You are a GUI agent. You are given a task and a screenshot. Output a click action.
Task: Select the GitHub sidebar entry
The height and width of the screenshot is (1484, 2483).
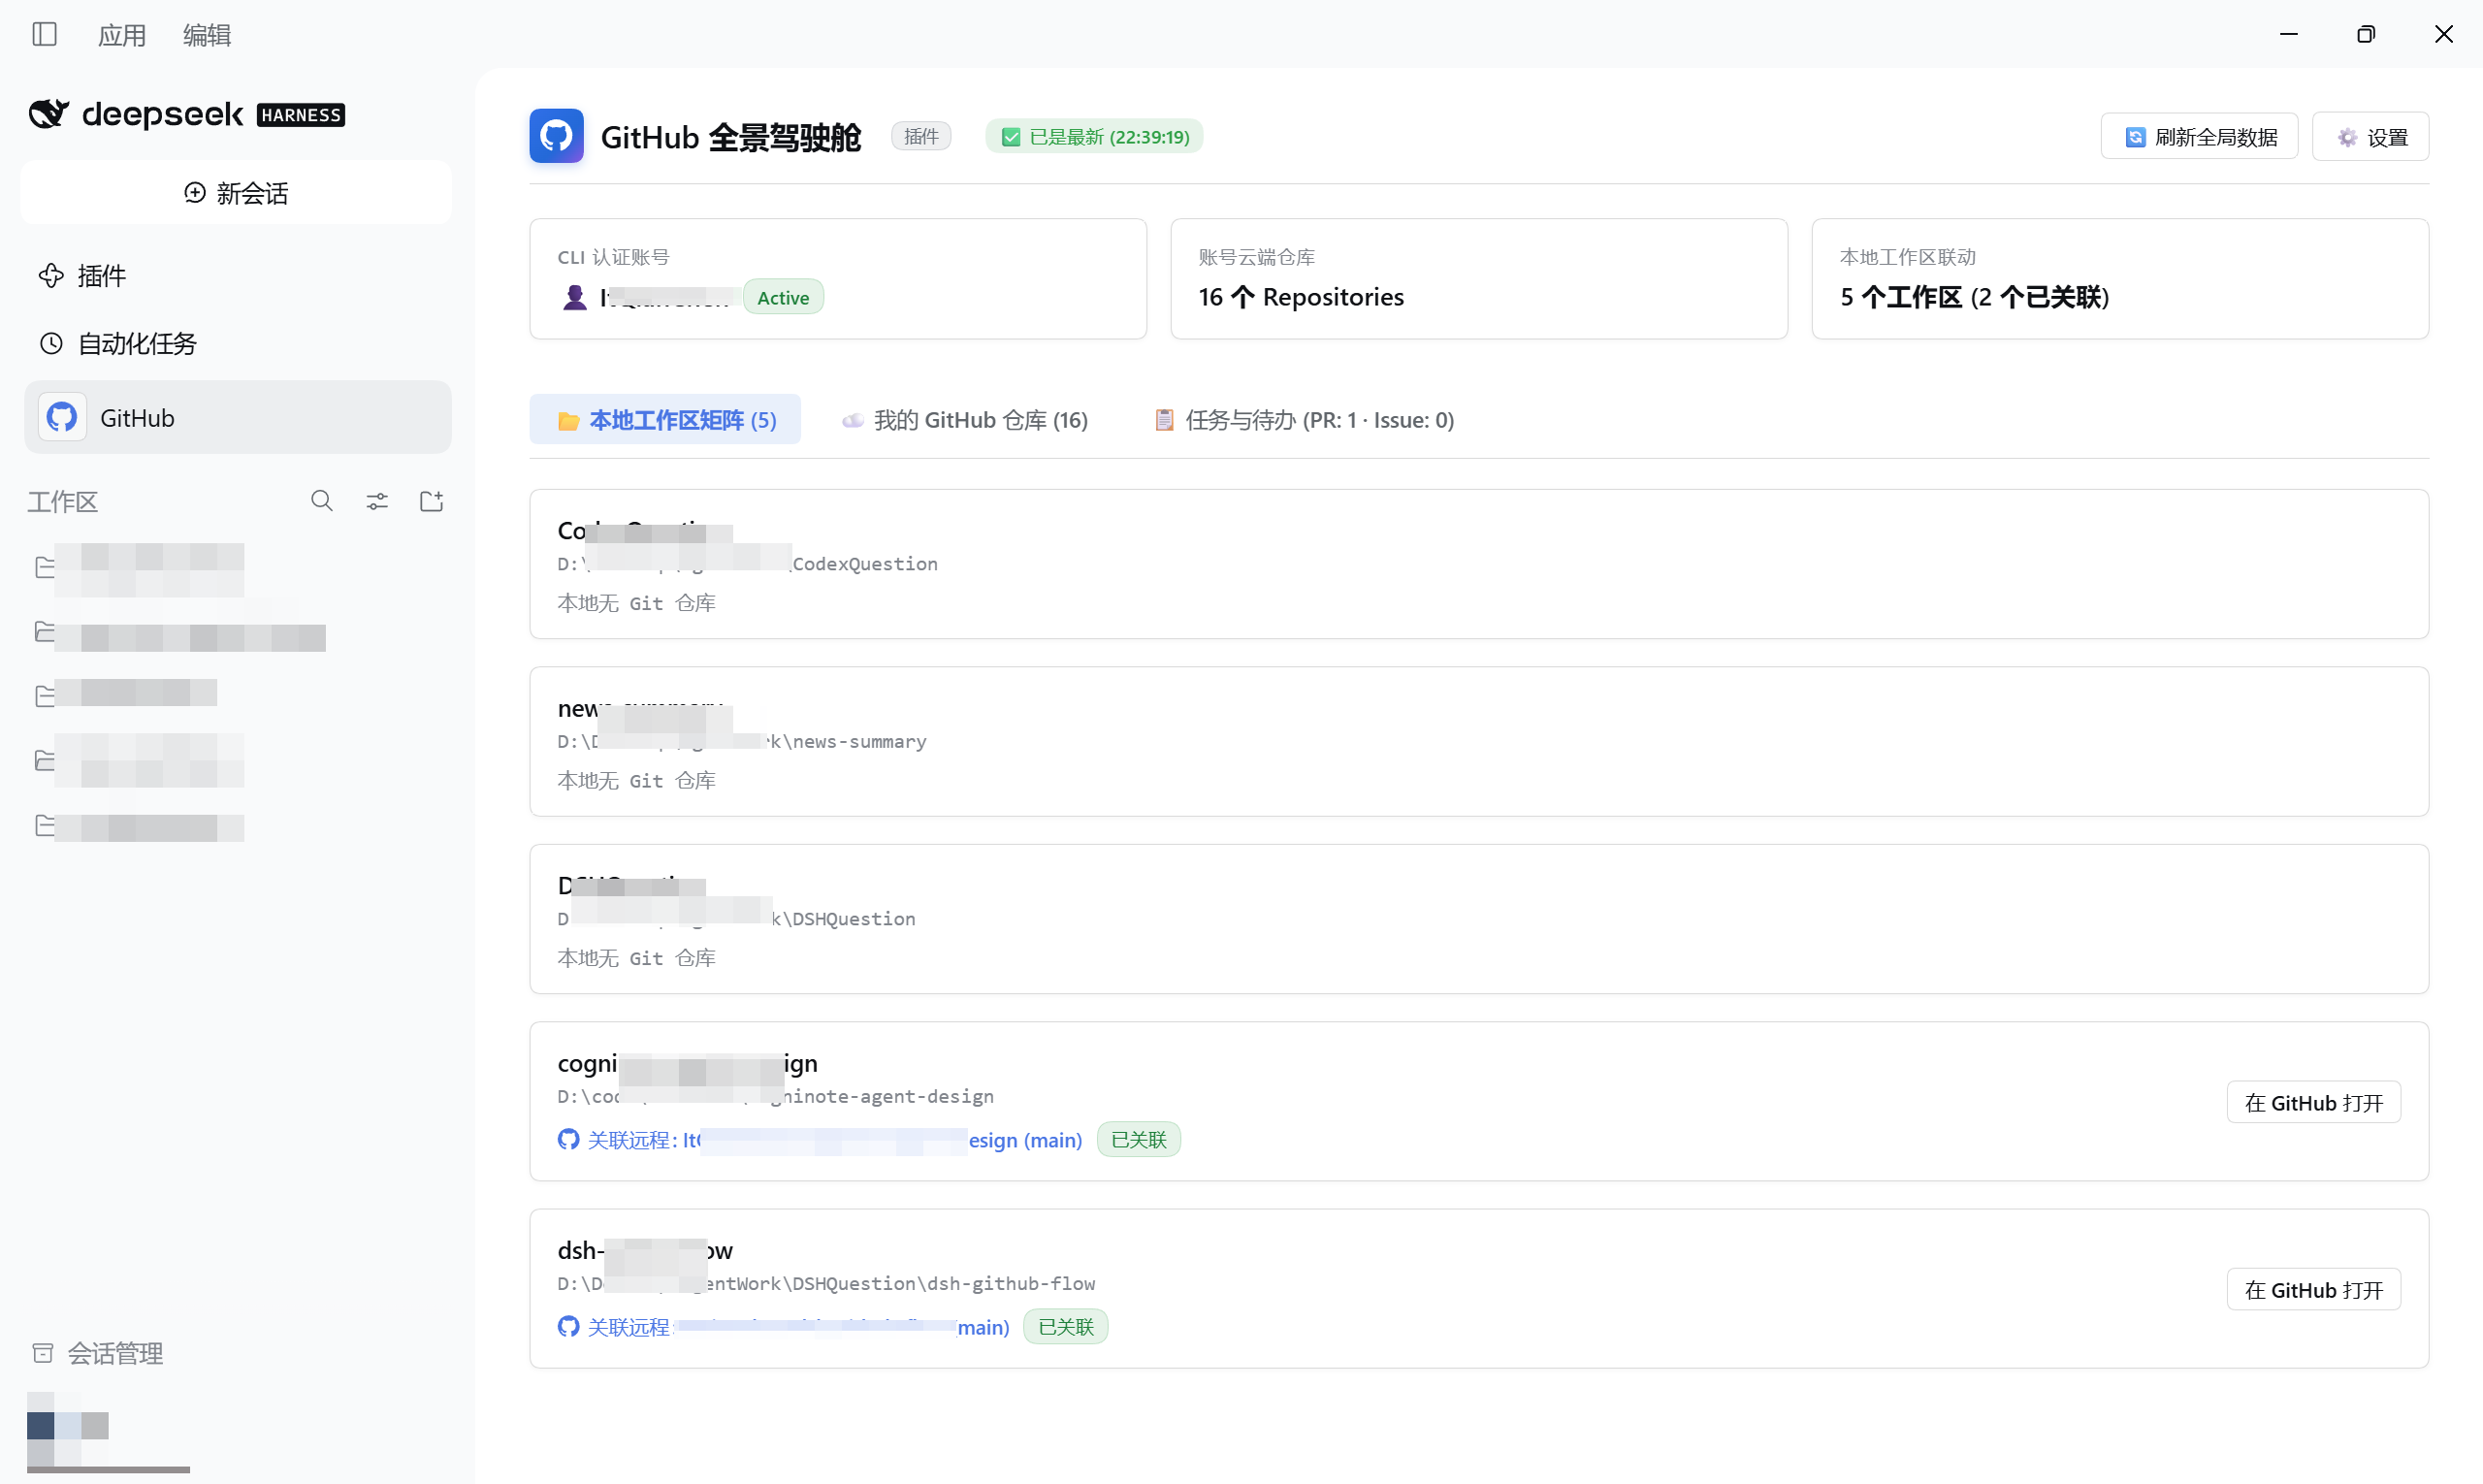[238, 417]
